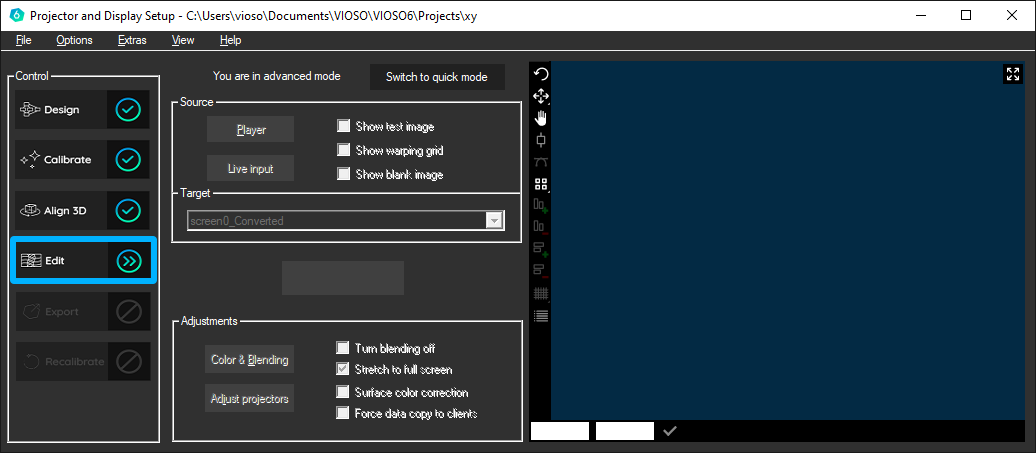Open the Options menu
Image resolution: width=1036 pixels, height=453 pixels.
click(74, 40)
